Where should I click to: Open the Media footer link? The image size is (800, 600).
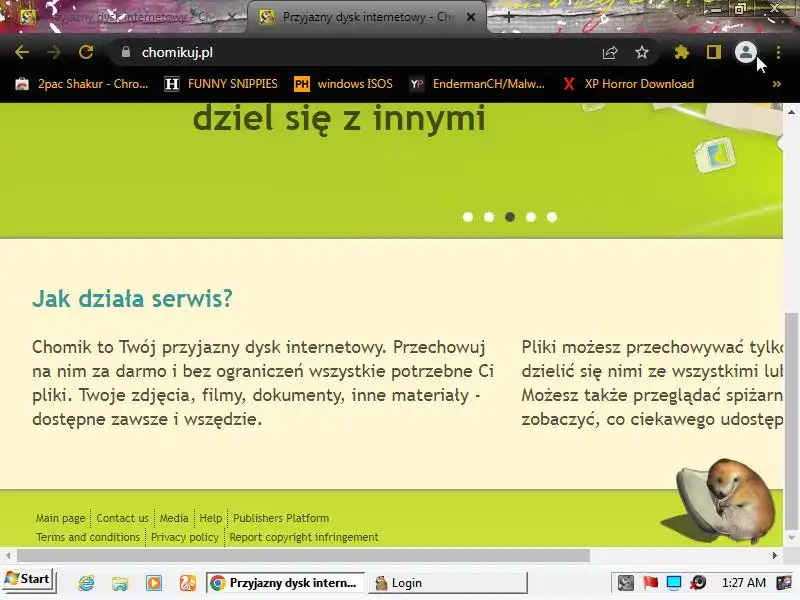[x=174, y=518]
